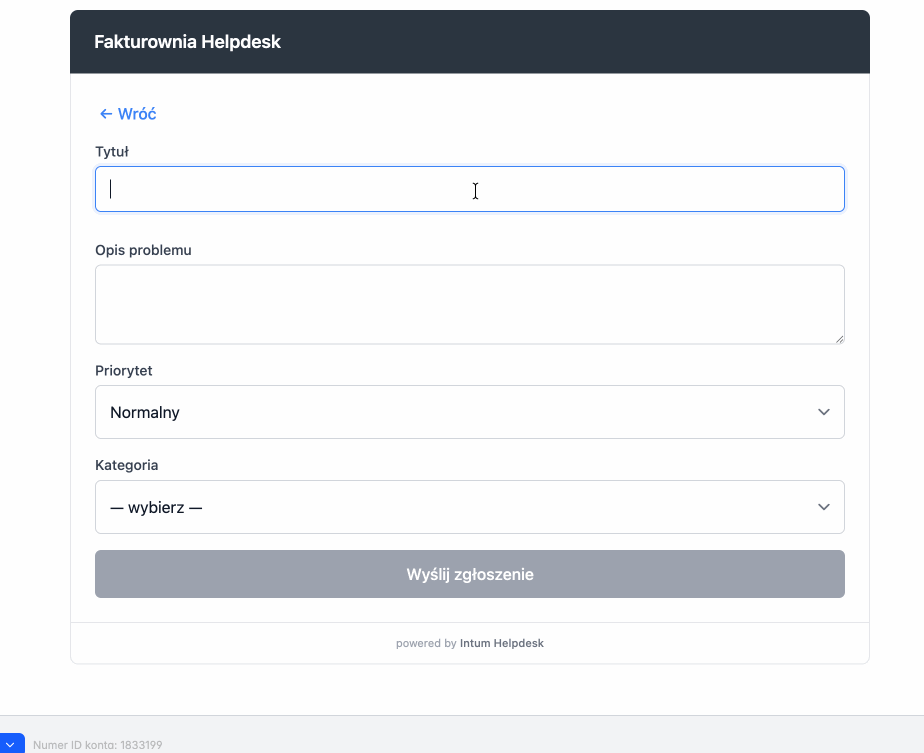Open the Intum Helpdesk footer link
924x753 pixels.
(x=501, y=643)
